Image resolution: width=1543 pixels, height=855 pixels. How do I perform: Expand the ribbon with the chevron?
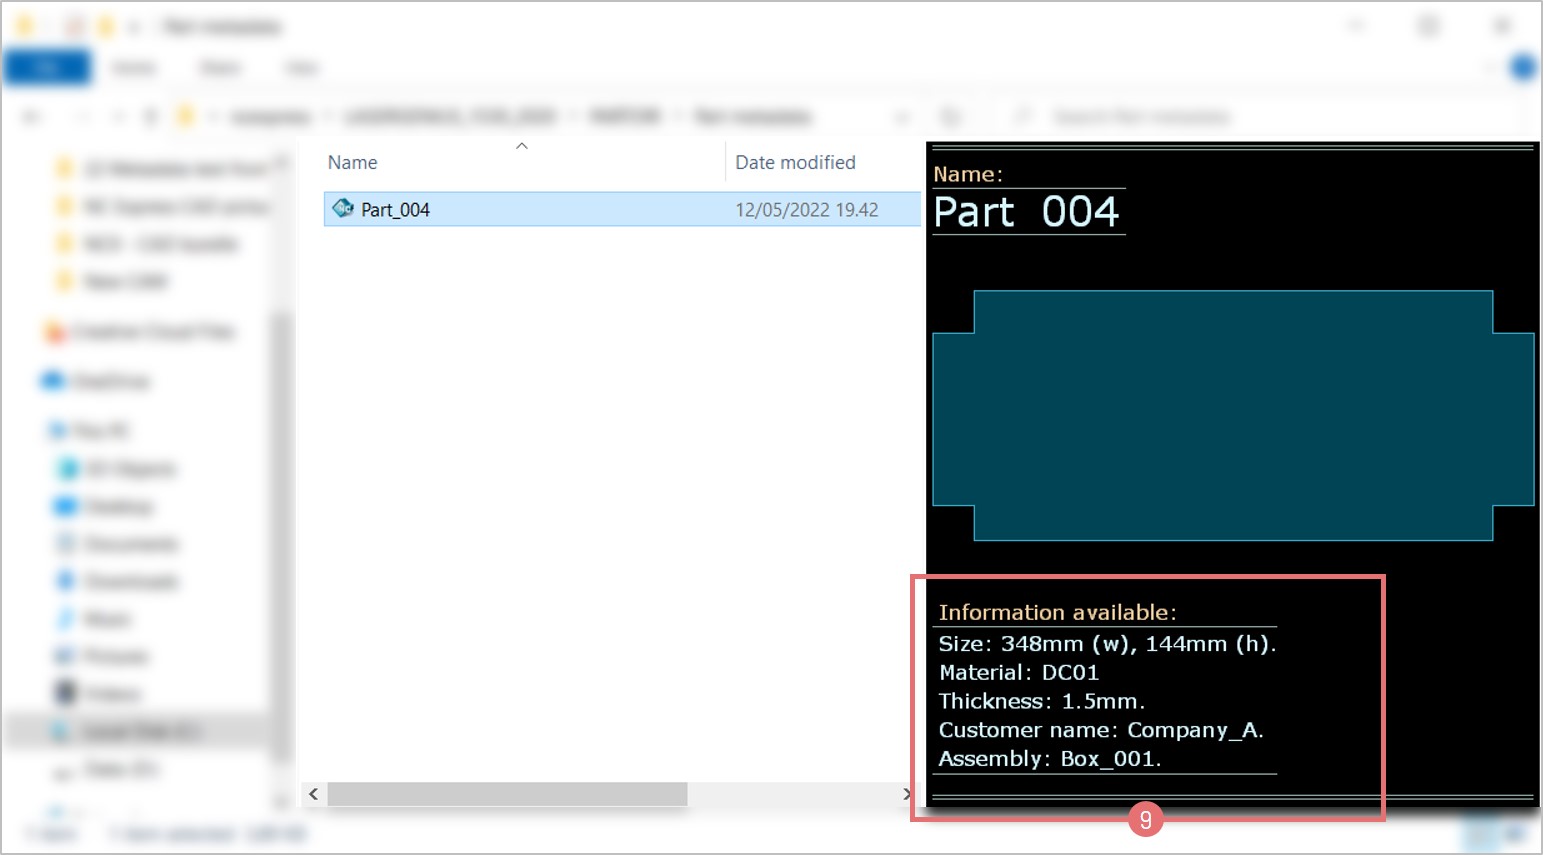coord(1491,68)
